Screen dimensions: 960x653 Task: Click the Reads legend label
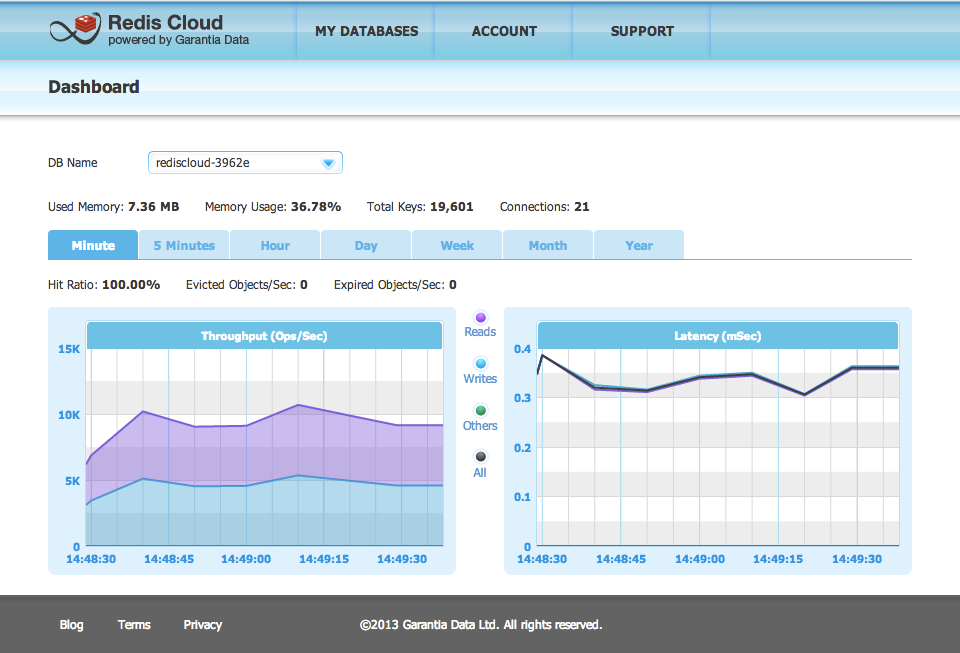point(480,332)
